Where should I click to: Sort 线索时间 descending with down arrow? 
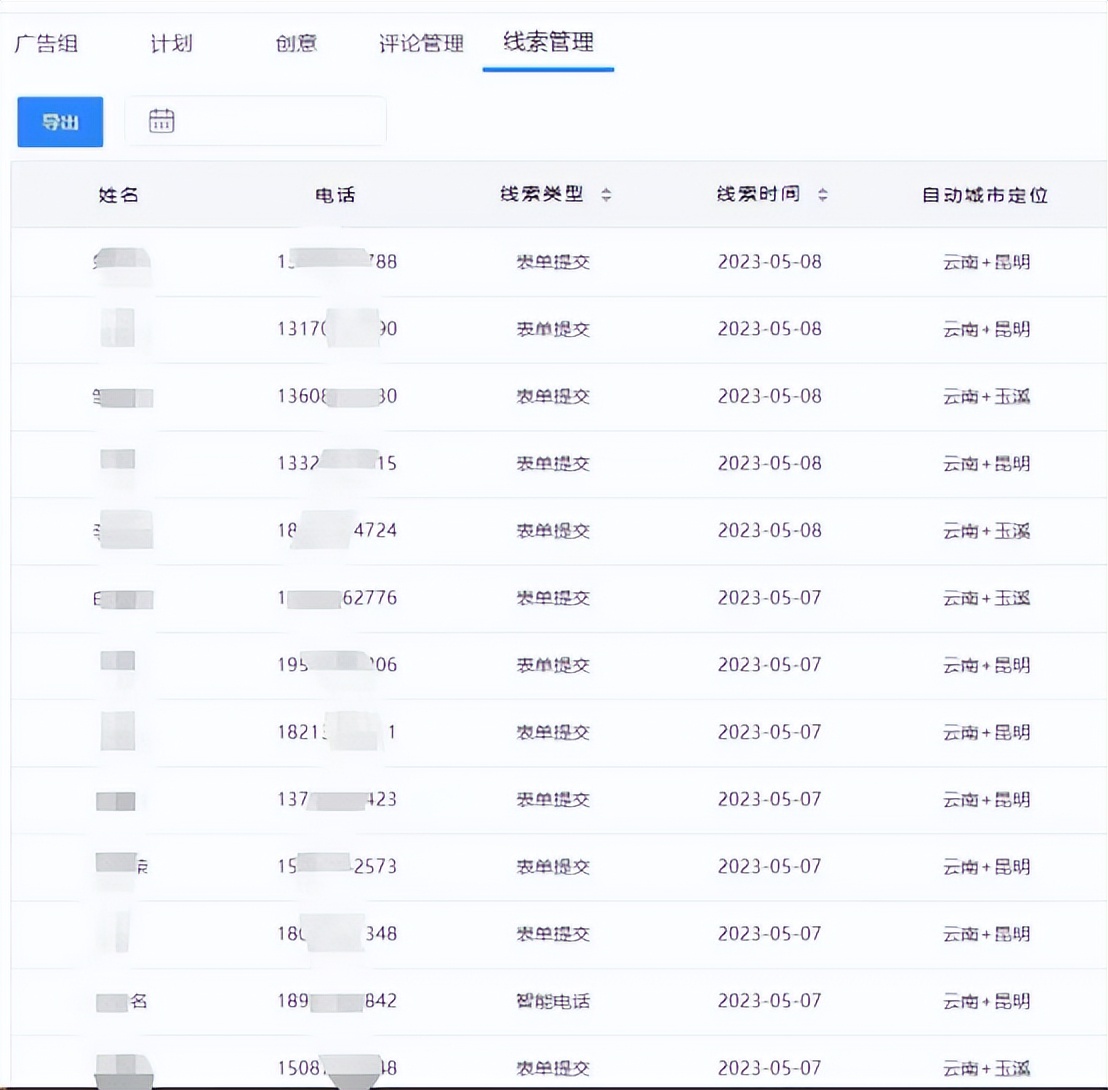pos(822,200)
